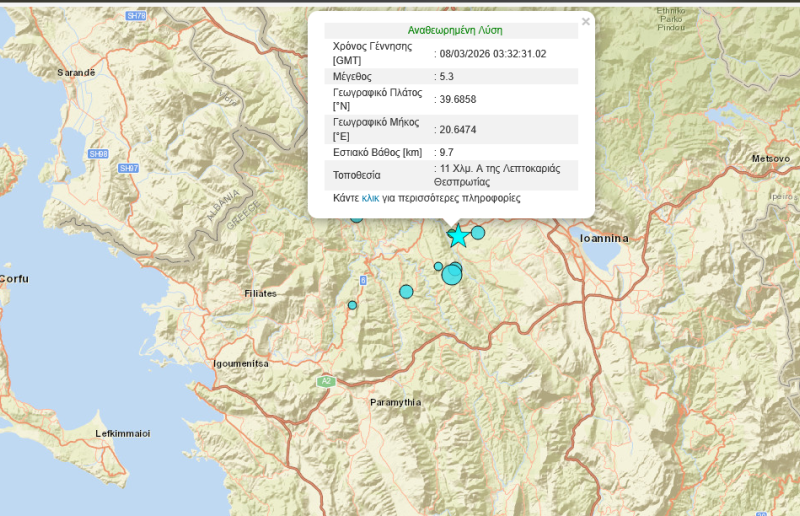Screen dimensions: 800x516
Task: Click the largest cyan earthquake circle
Action: click(x=452, y=274)
